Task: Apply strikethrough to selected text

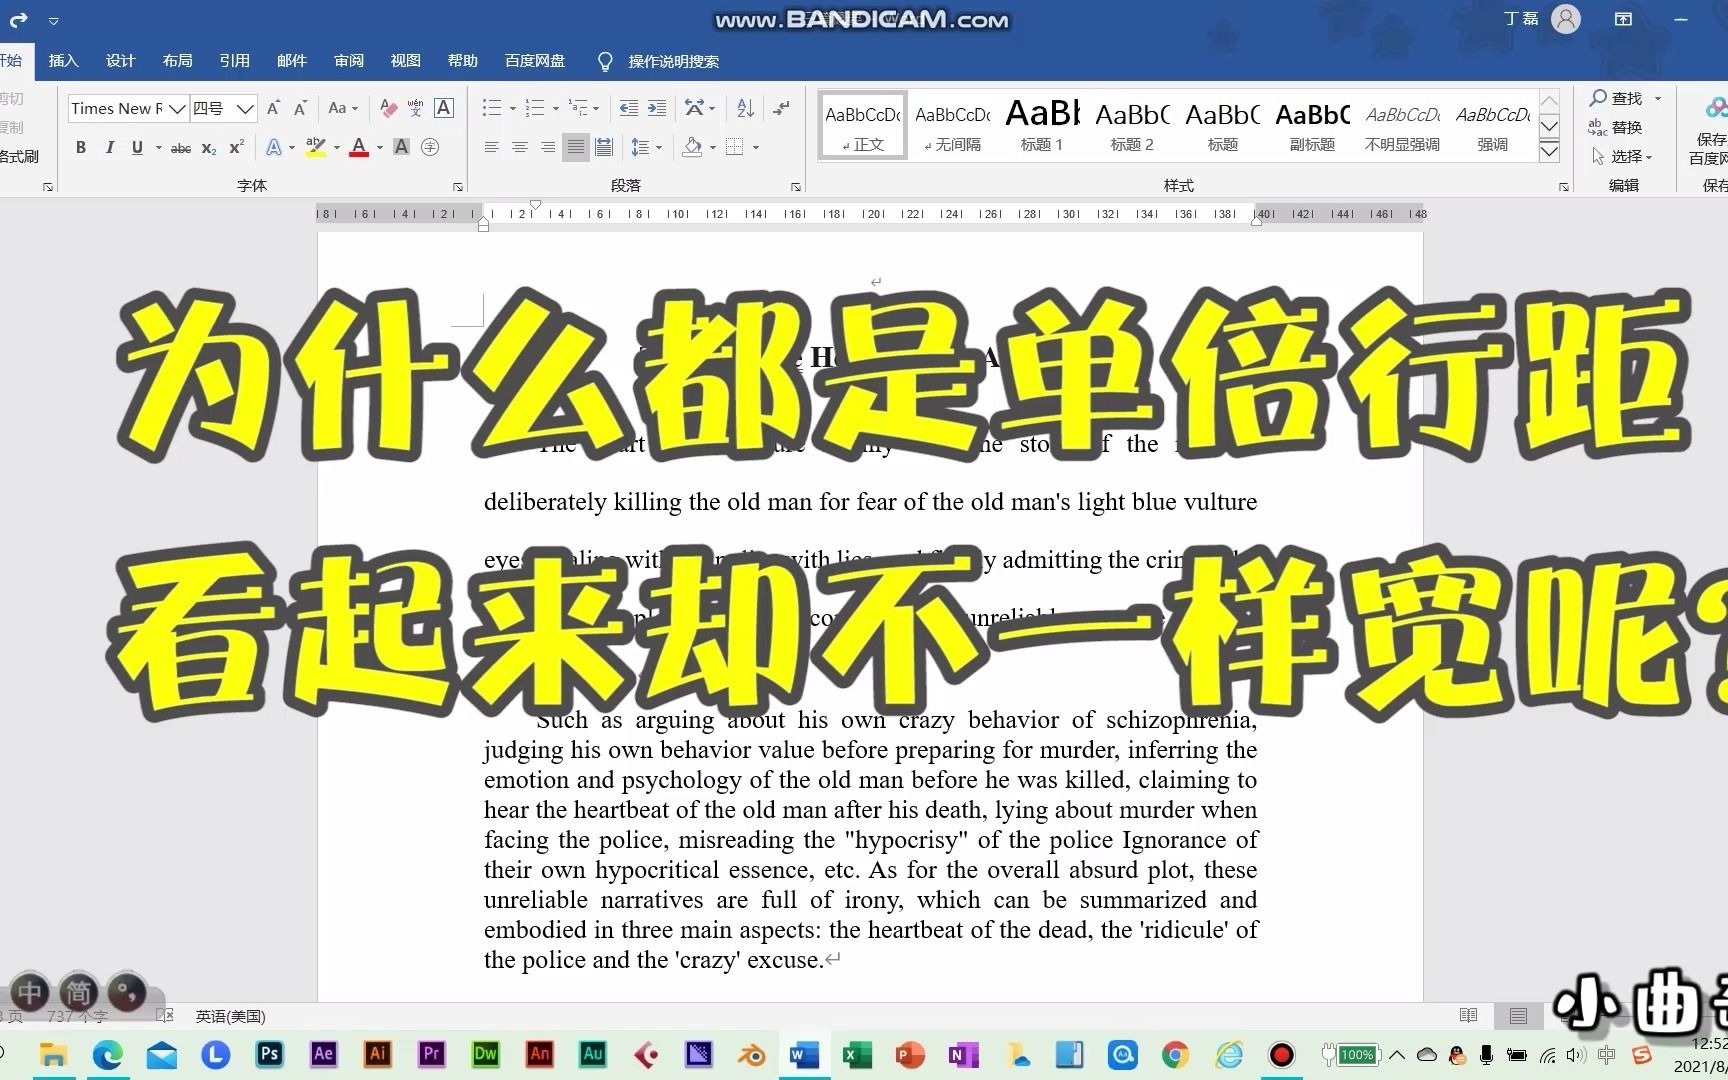Action: 180,147
